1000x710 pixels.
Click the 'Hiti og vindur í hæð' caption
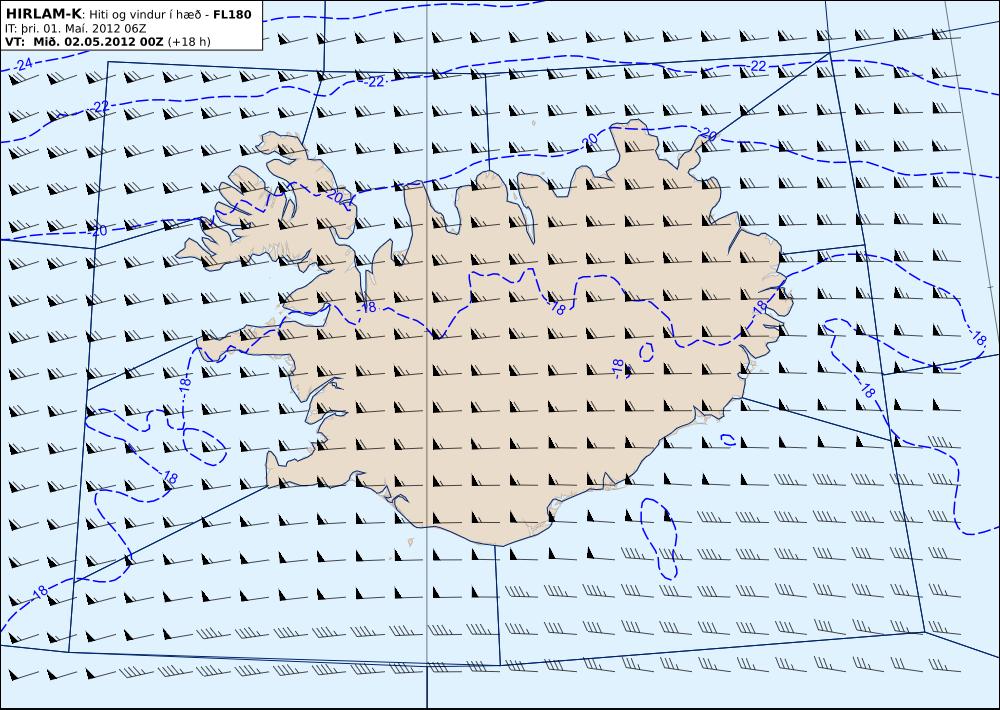(x=146, y=15)
